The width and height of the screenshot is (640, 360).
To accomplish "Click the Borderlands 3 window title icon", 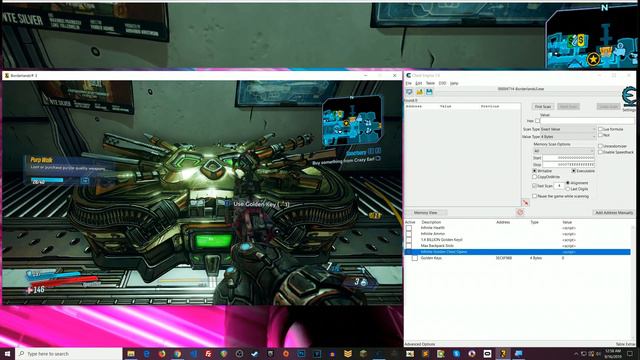I will pyautogui.click(x=6, y=76).
